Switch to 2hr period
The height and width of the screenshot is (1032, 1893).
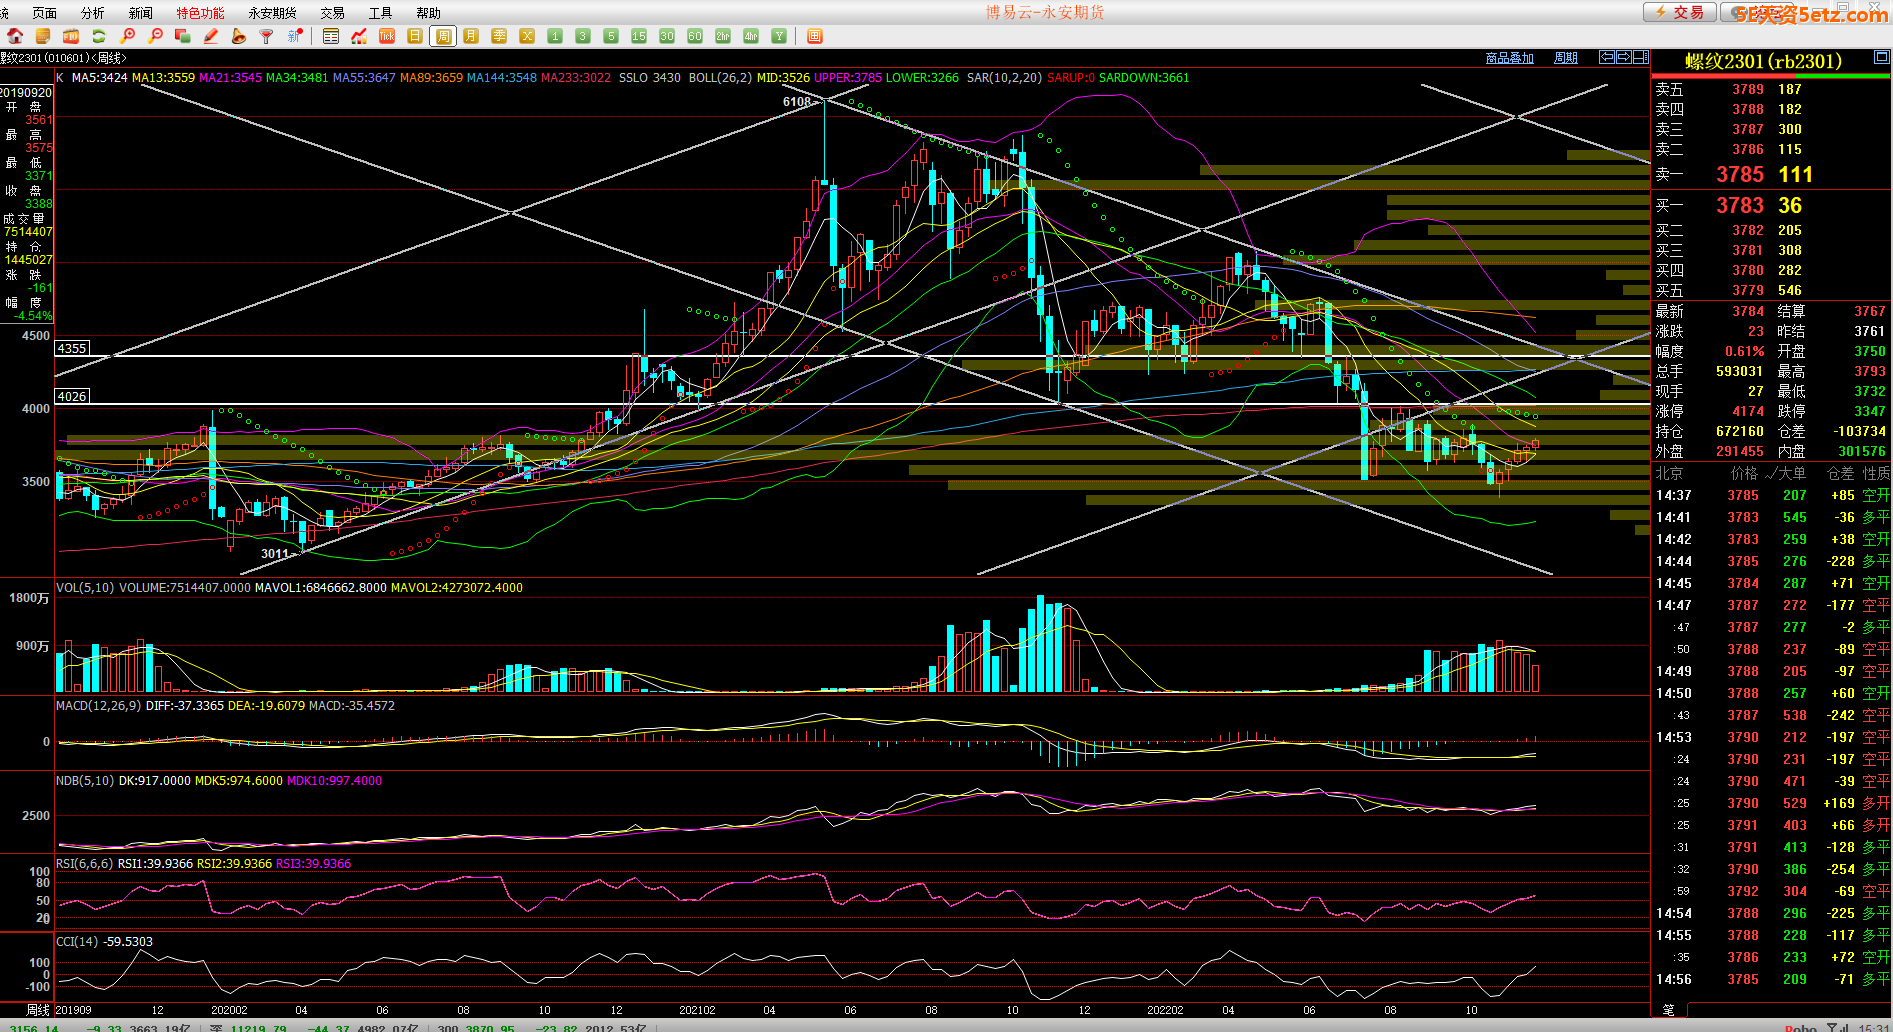click(723, 36)
